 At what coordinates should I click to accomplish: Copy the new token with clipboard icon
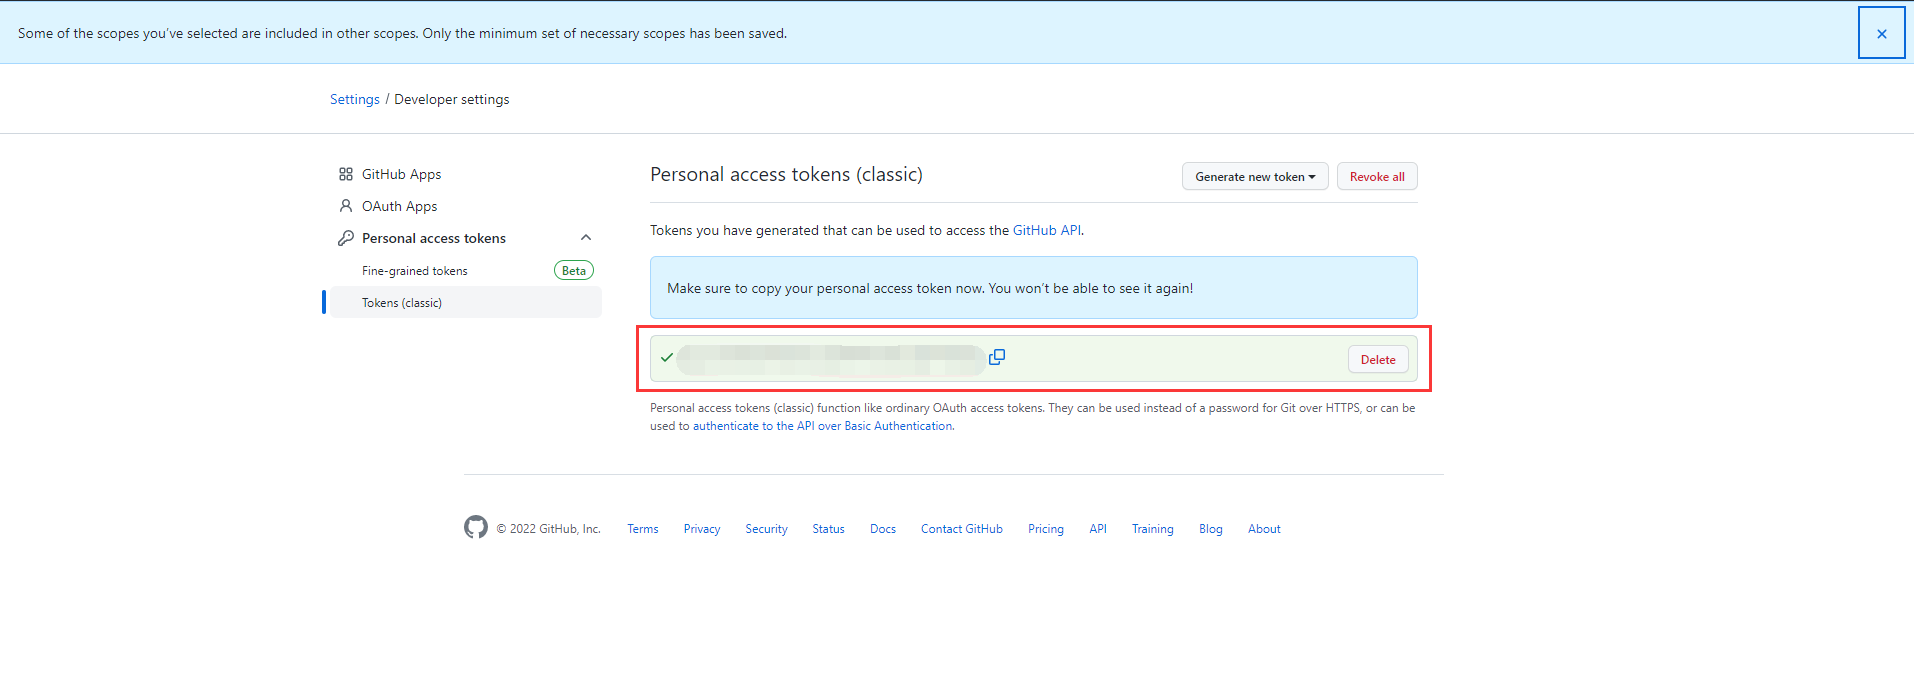(x=997, y=357)
